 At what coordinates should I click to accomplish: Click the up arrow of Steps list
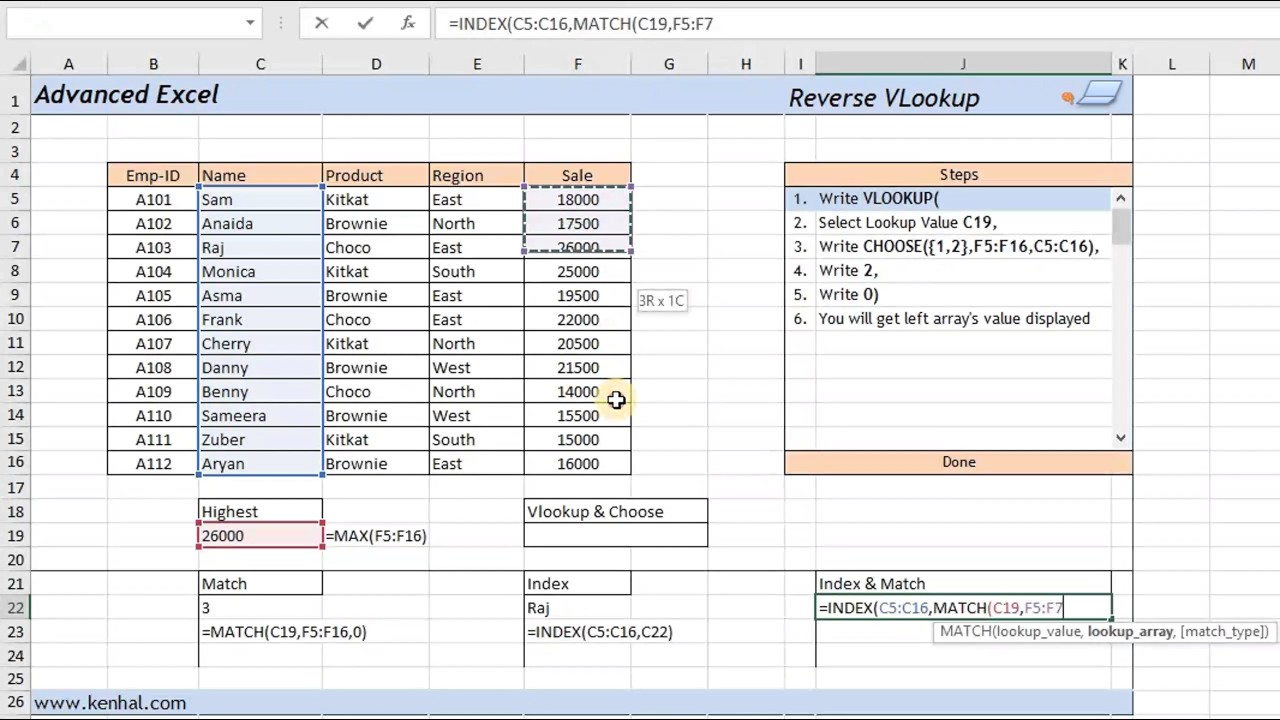[1121, 198]
